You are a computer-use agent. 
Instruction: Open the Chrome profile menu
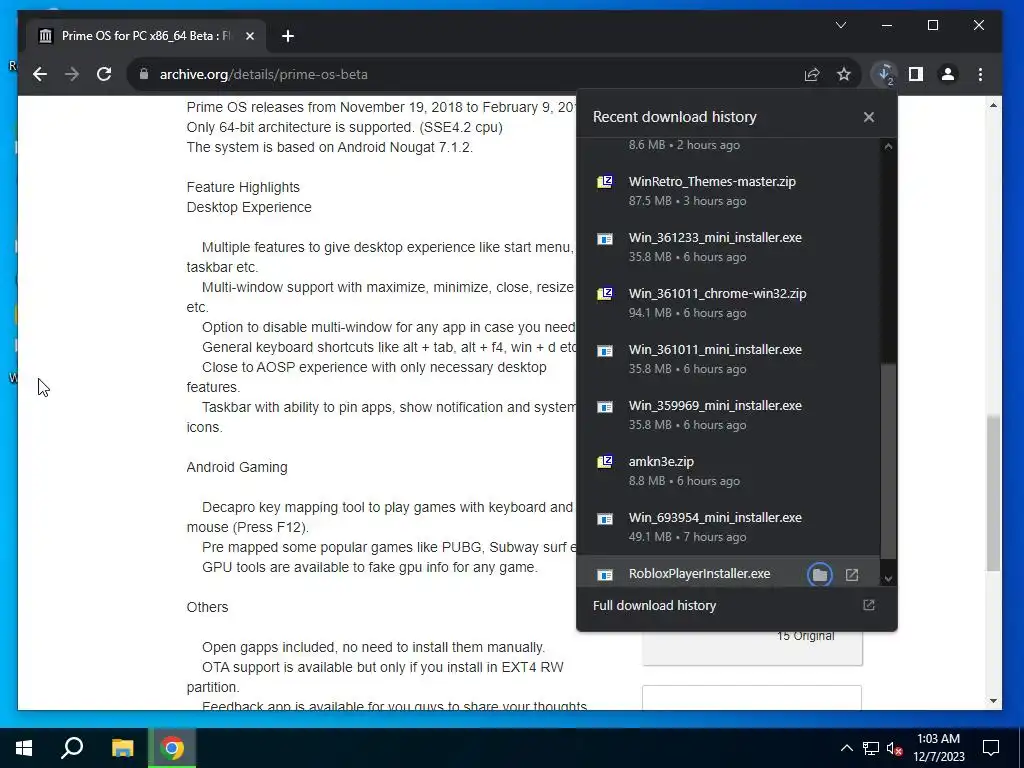pos(948,74)
